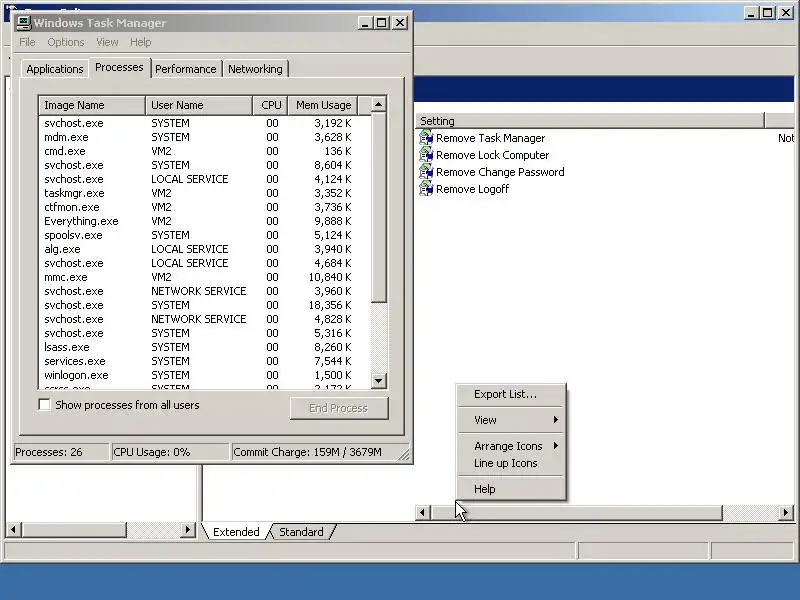Sort processes by Mem Usage column
The image size is (800, 600).
coord(323,105)
